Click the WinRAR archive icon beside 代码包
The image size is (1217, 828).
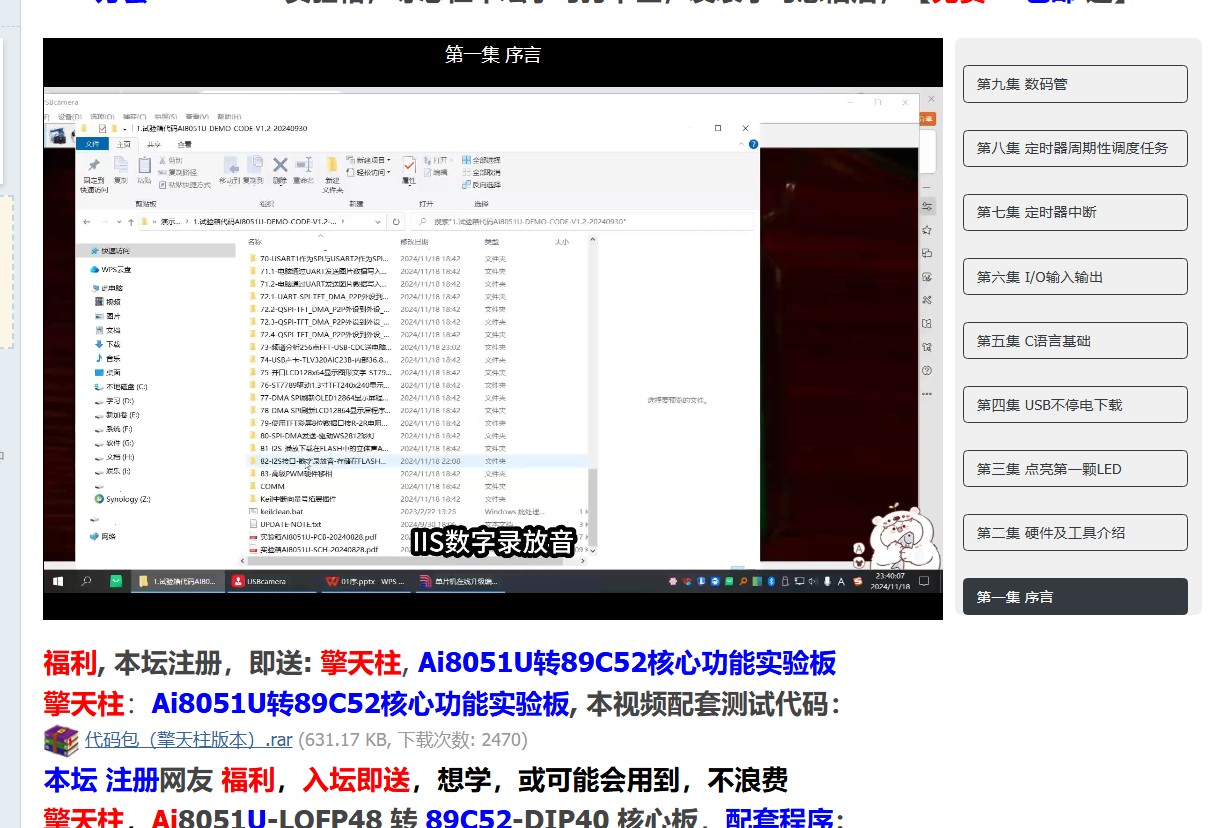tap(61, 740)
